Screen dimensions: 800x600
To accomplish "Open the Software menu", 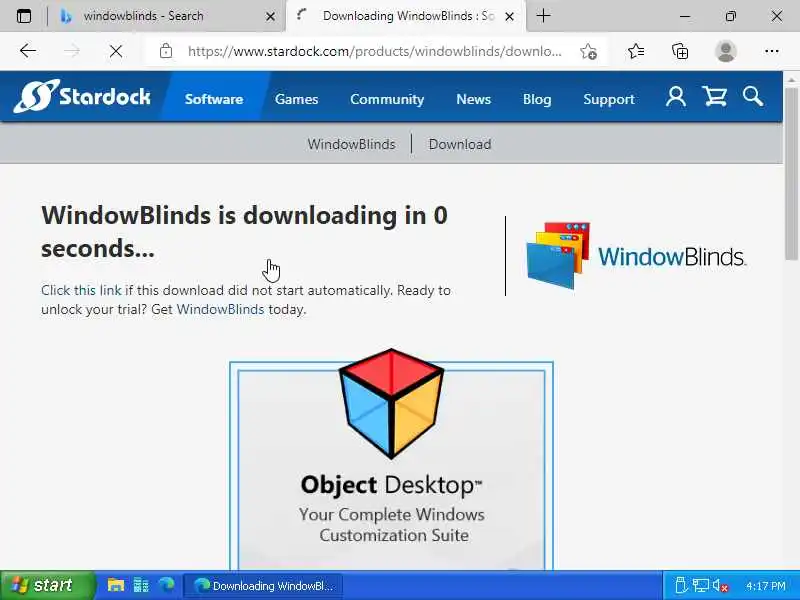I will [x=214, y=99].
